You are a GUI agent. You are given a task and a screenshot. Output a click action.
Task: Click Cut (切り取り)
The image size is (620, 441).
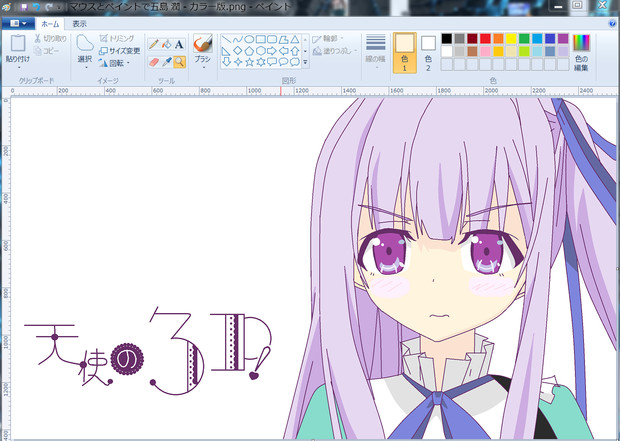tap(50, 38)
